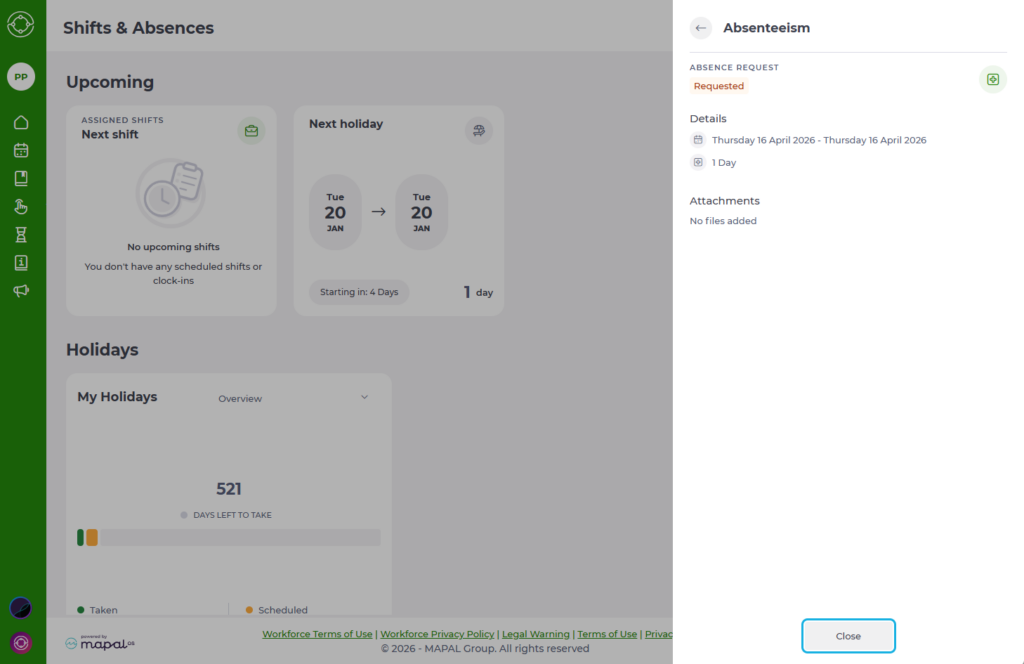Open Workforce Privacy Policy link
This screenshot has height=664, width=1024.
pos(437,634)
